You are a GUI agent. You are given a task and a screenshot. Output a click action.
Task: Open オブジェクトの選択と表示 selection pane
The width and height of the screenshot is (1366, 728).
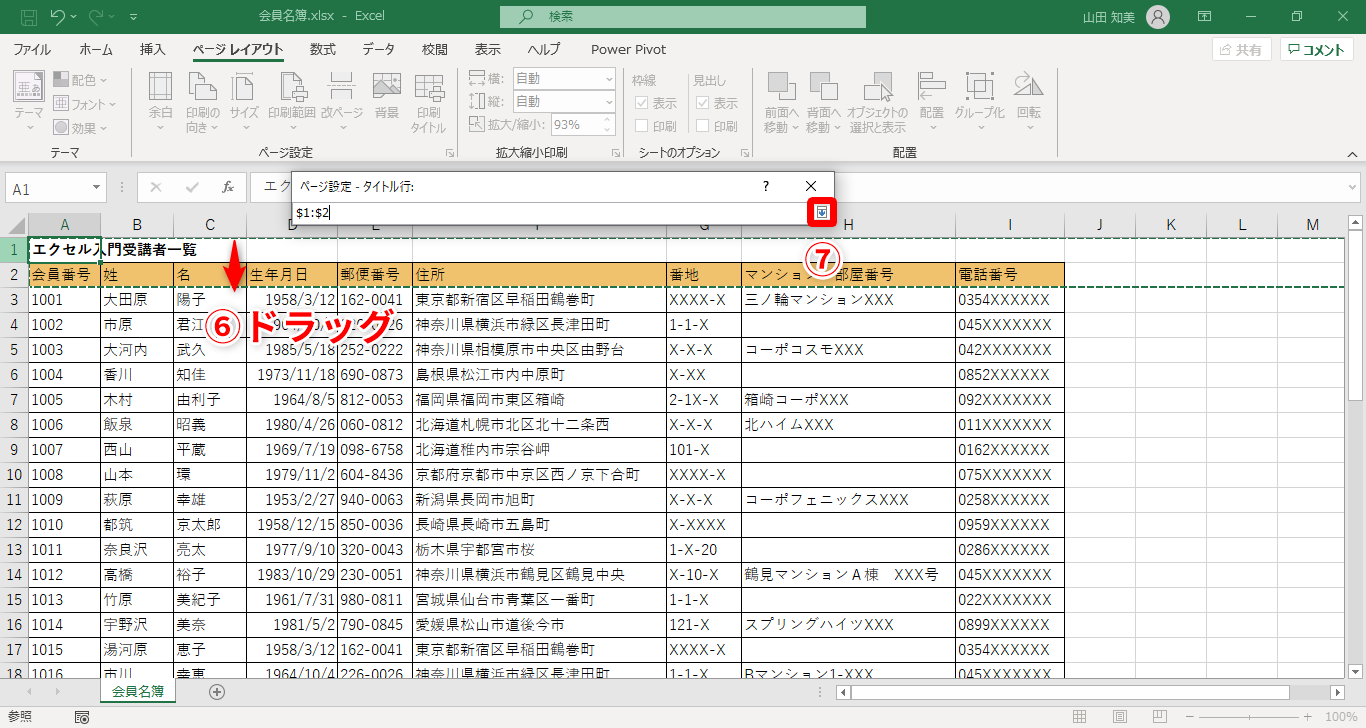pos(877,103)
